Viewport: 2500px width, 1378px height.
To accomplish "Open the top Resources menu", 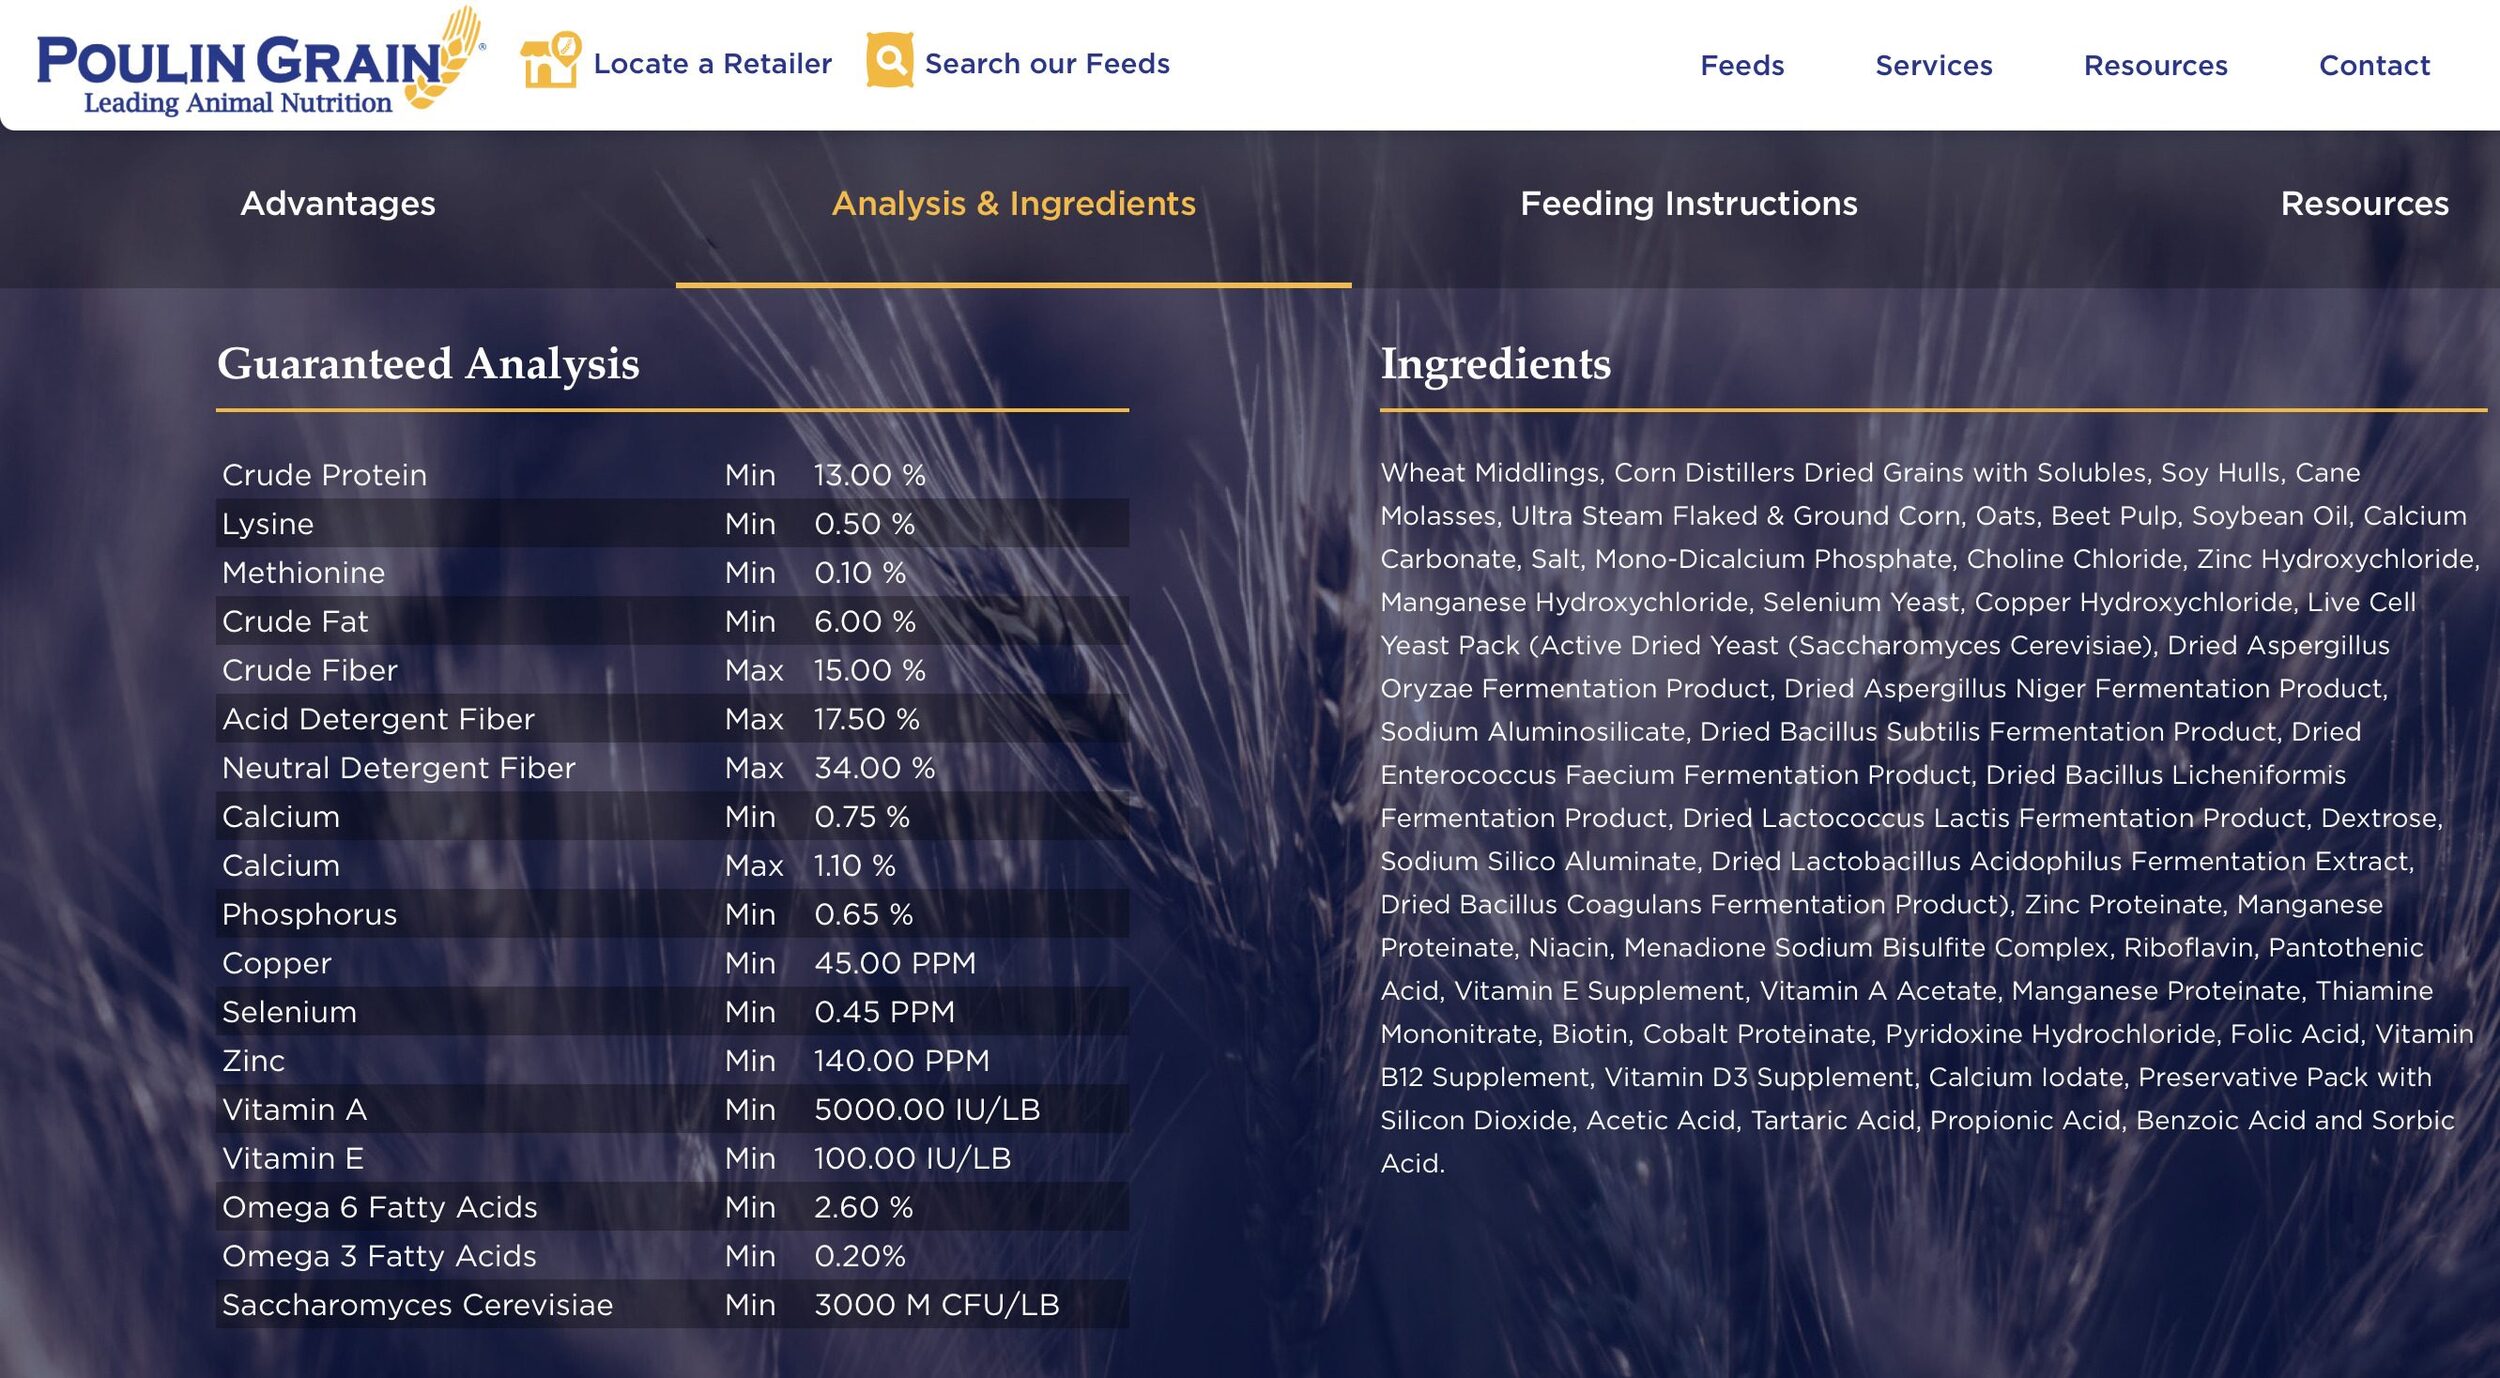I will click(x=2155, y=66).
